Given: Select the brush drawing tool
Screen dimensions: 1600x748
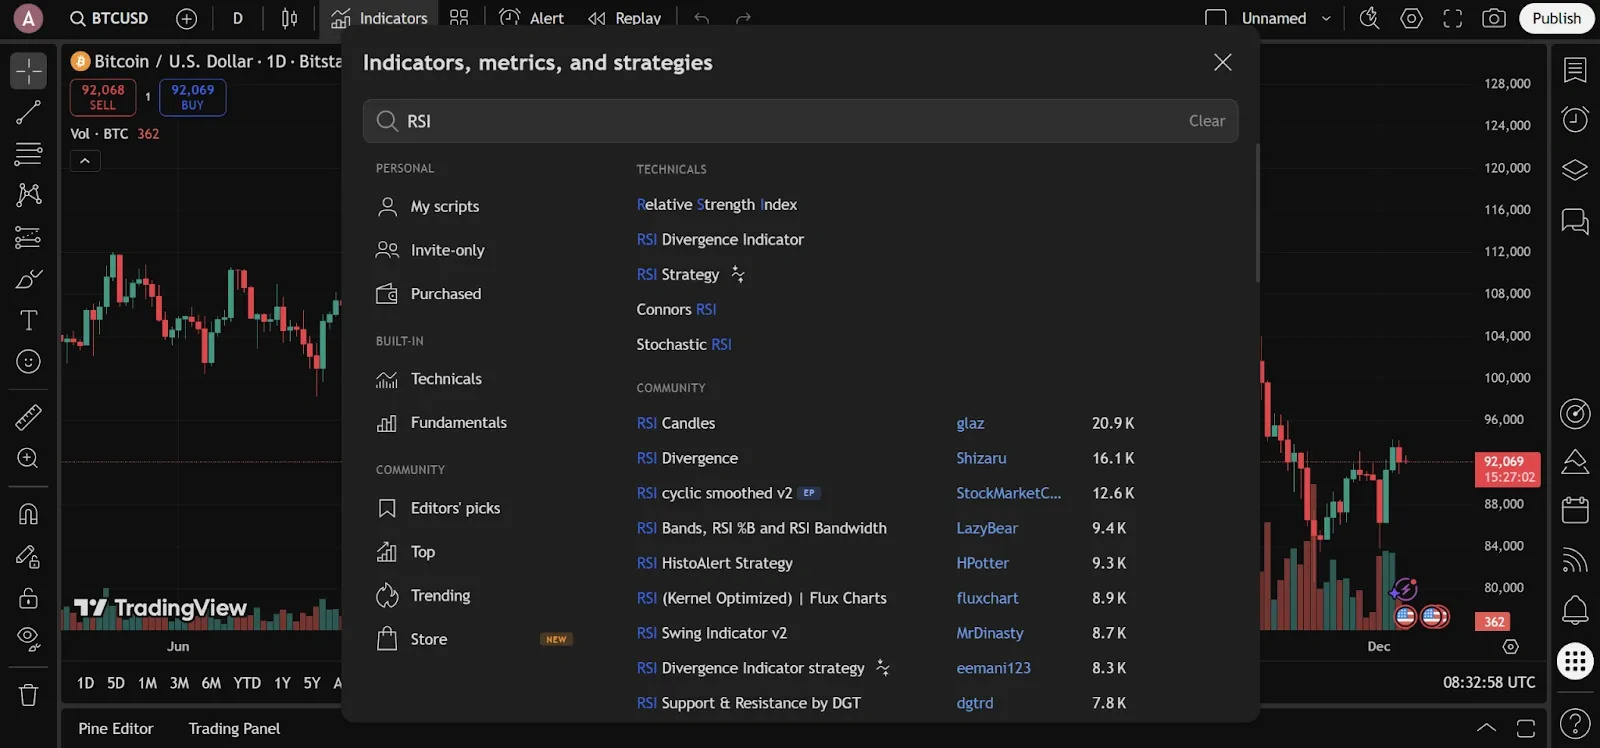Looking at the screenshot, I should coord(29,279).
